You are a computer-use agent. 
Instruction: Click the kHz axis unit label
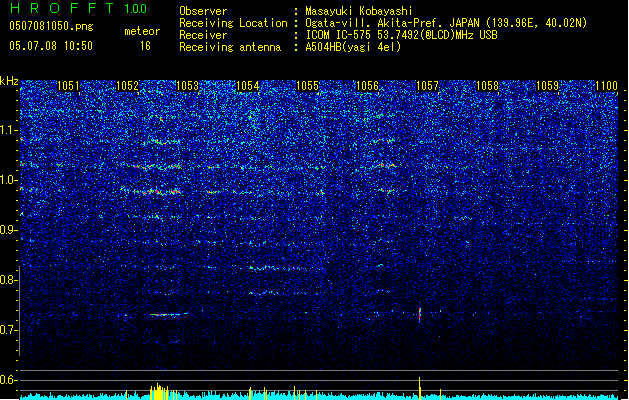(9, 81)
